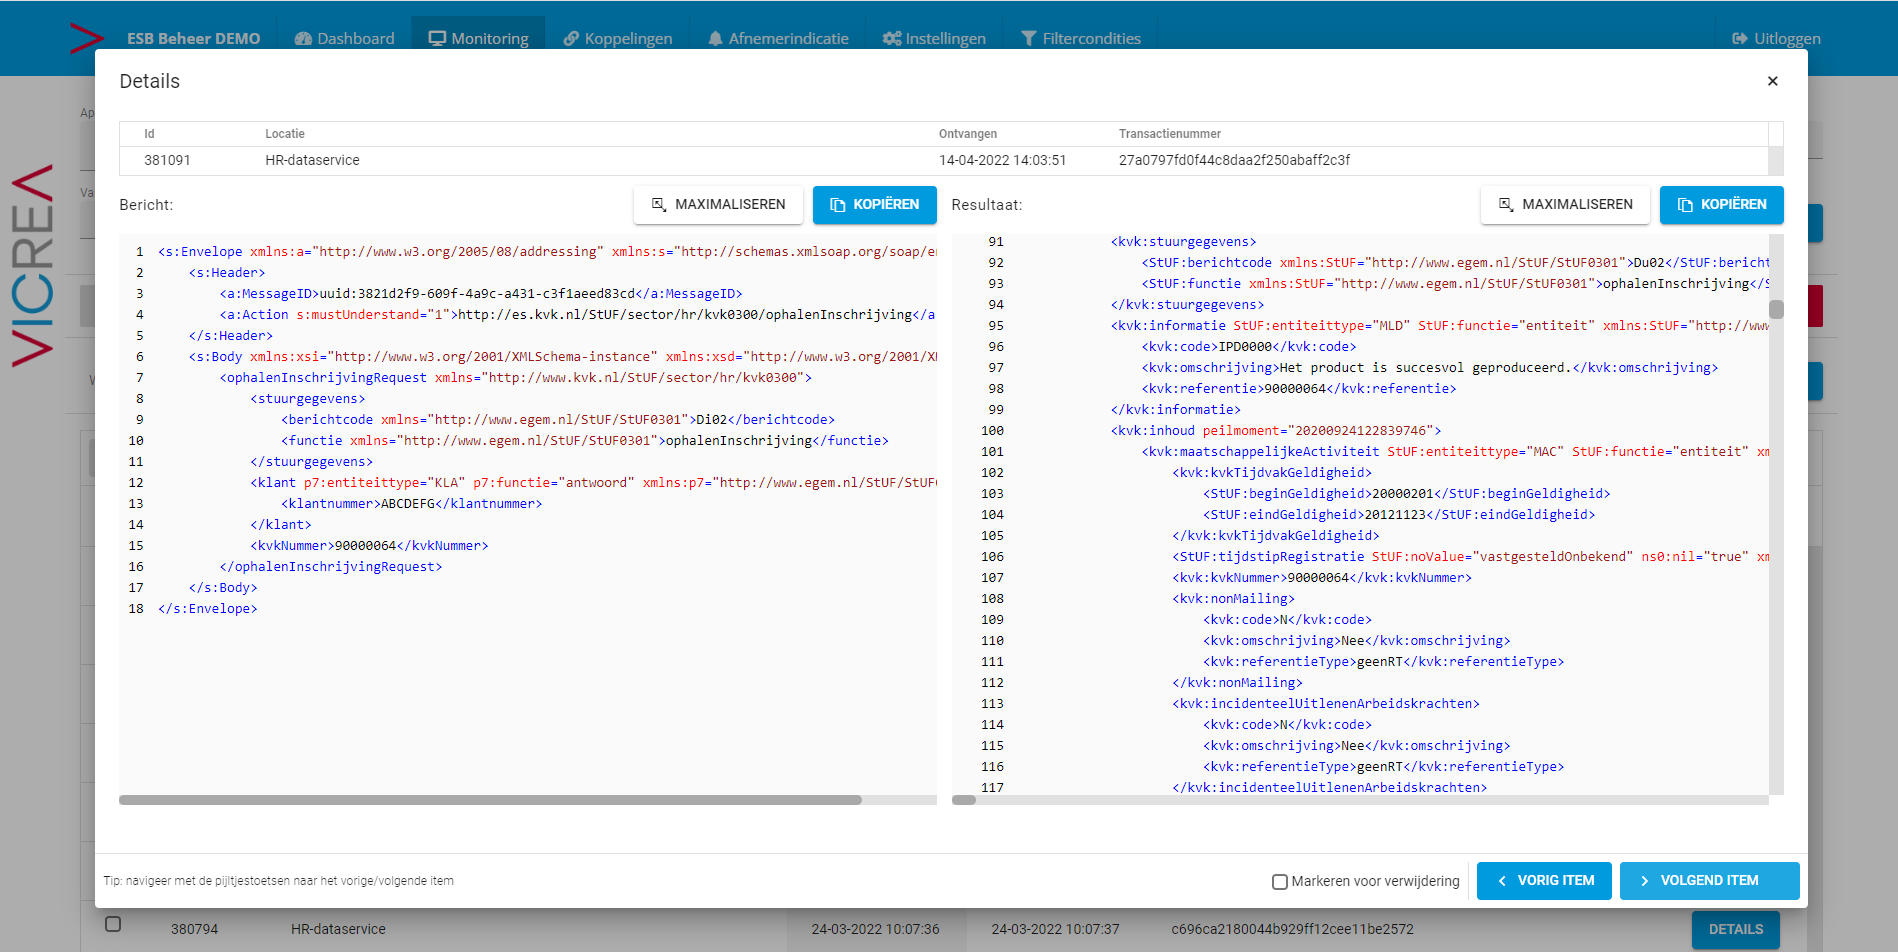Screen dimensions: 1898x952
Task: Click Bericht horizontal scrollbar
Action: point(490,800)
